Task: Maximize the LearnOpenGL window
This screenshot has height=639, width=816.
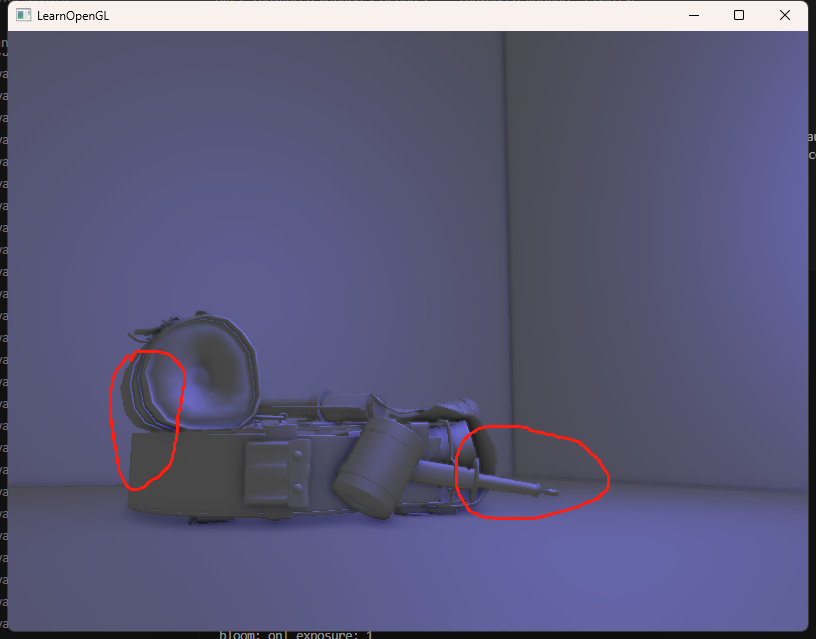Action: tap(739, 16)
